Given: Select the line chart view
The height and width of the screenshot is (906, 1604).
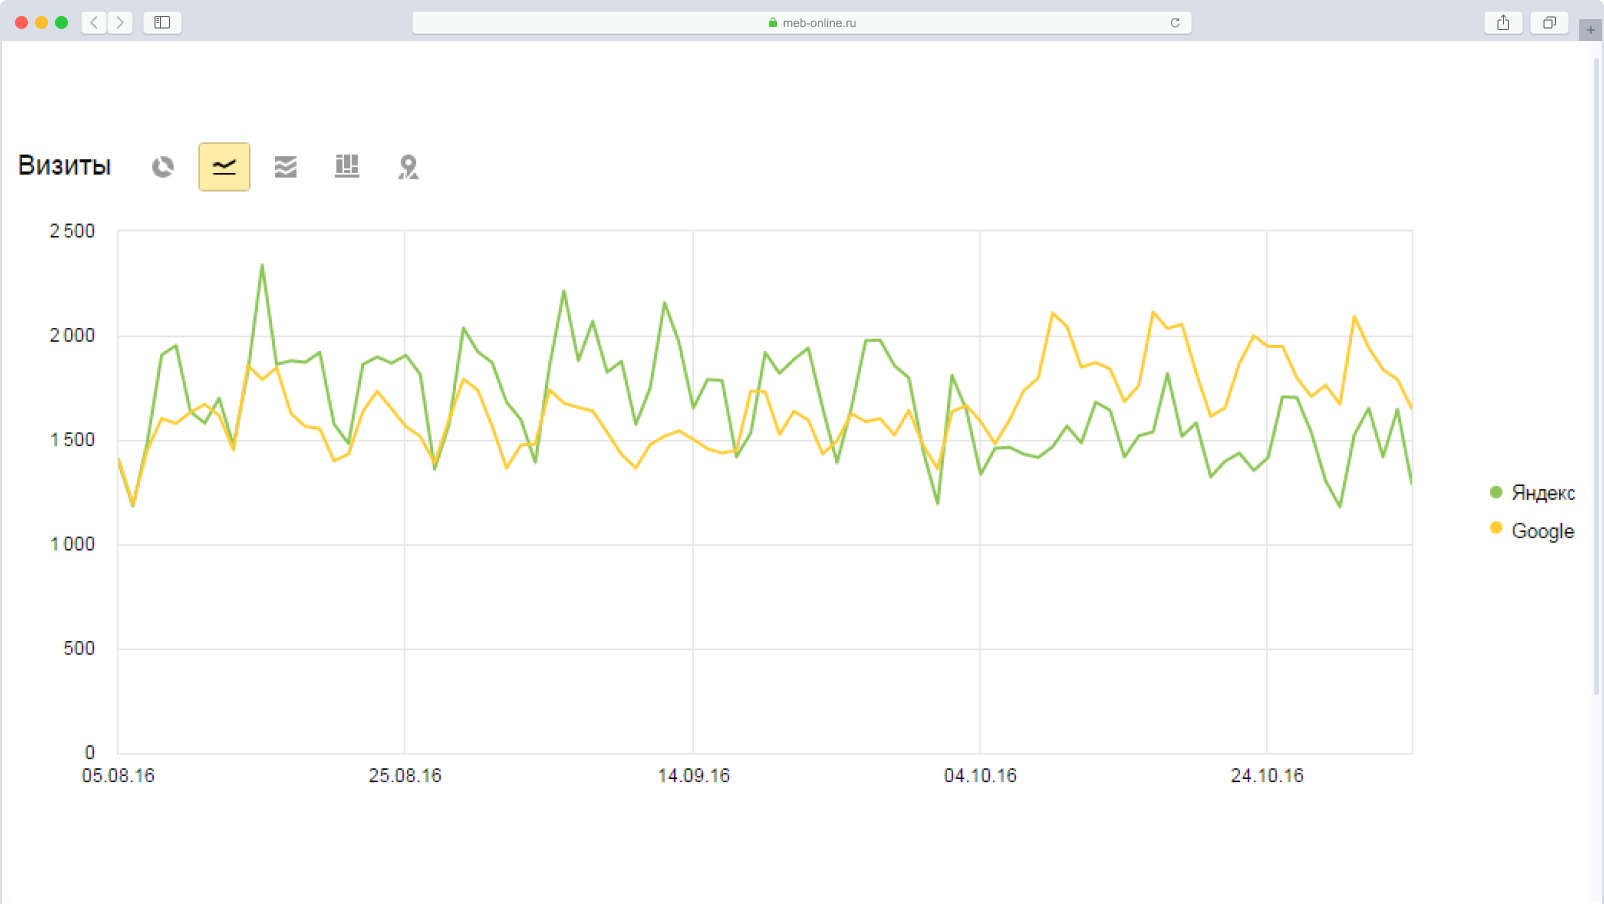Looking at the screenshot, I should point(224,166).
